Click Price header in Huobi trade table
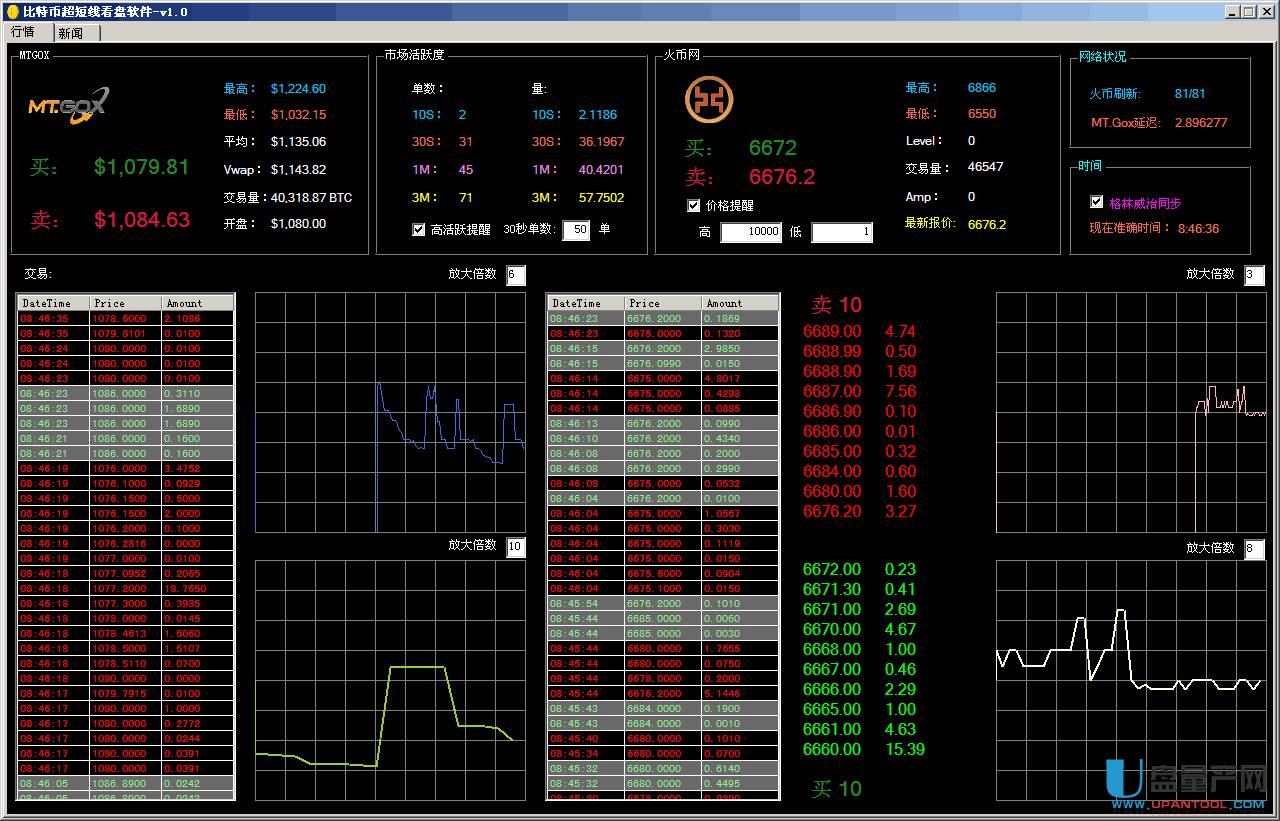The height and width of the screenshot is (821, 1280). tap(663, 303)
